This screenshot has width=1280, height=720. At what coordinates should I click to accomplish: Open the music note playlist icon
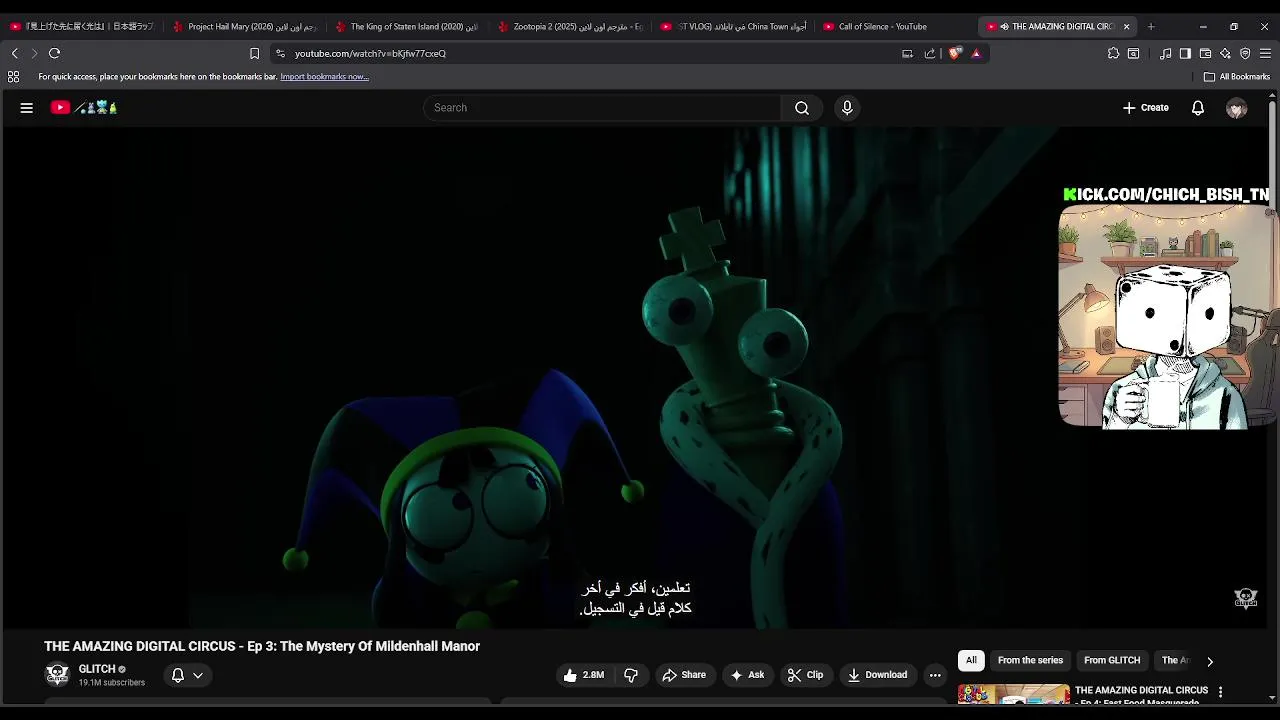[1165, 54]
